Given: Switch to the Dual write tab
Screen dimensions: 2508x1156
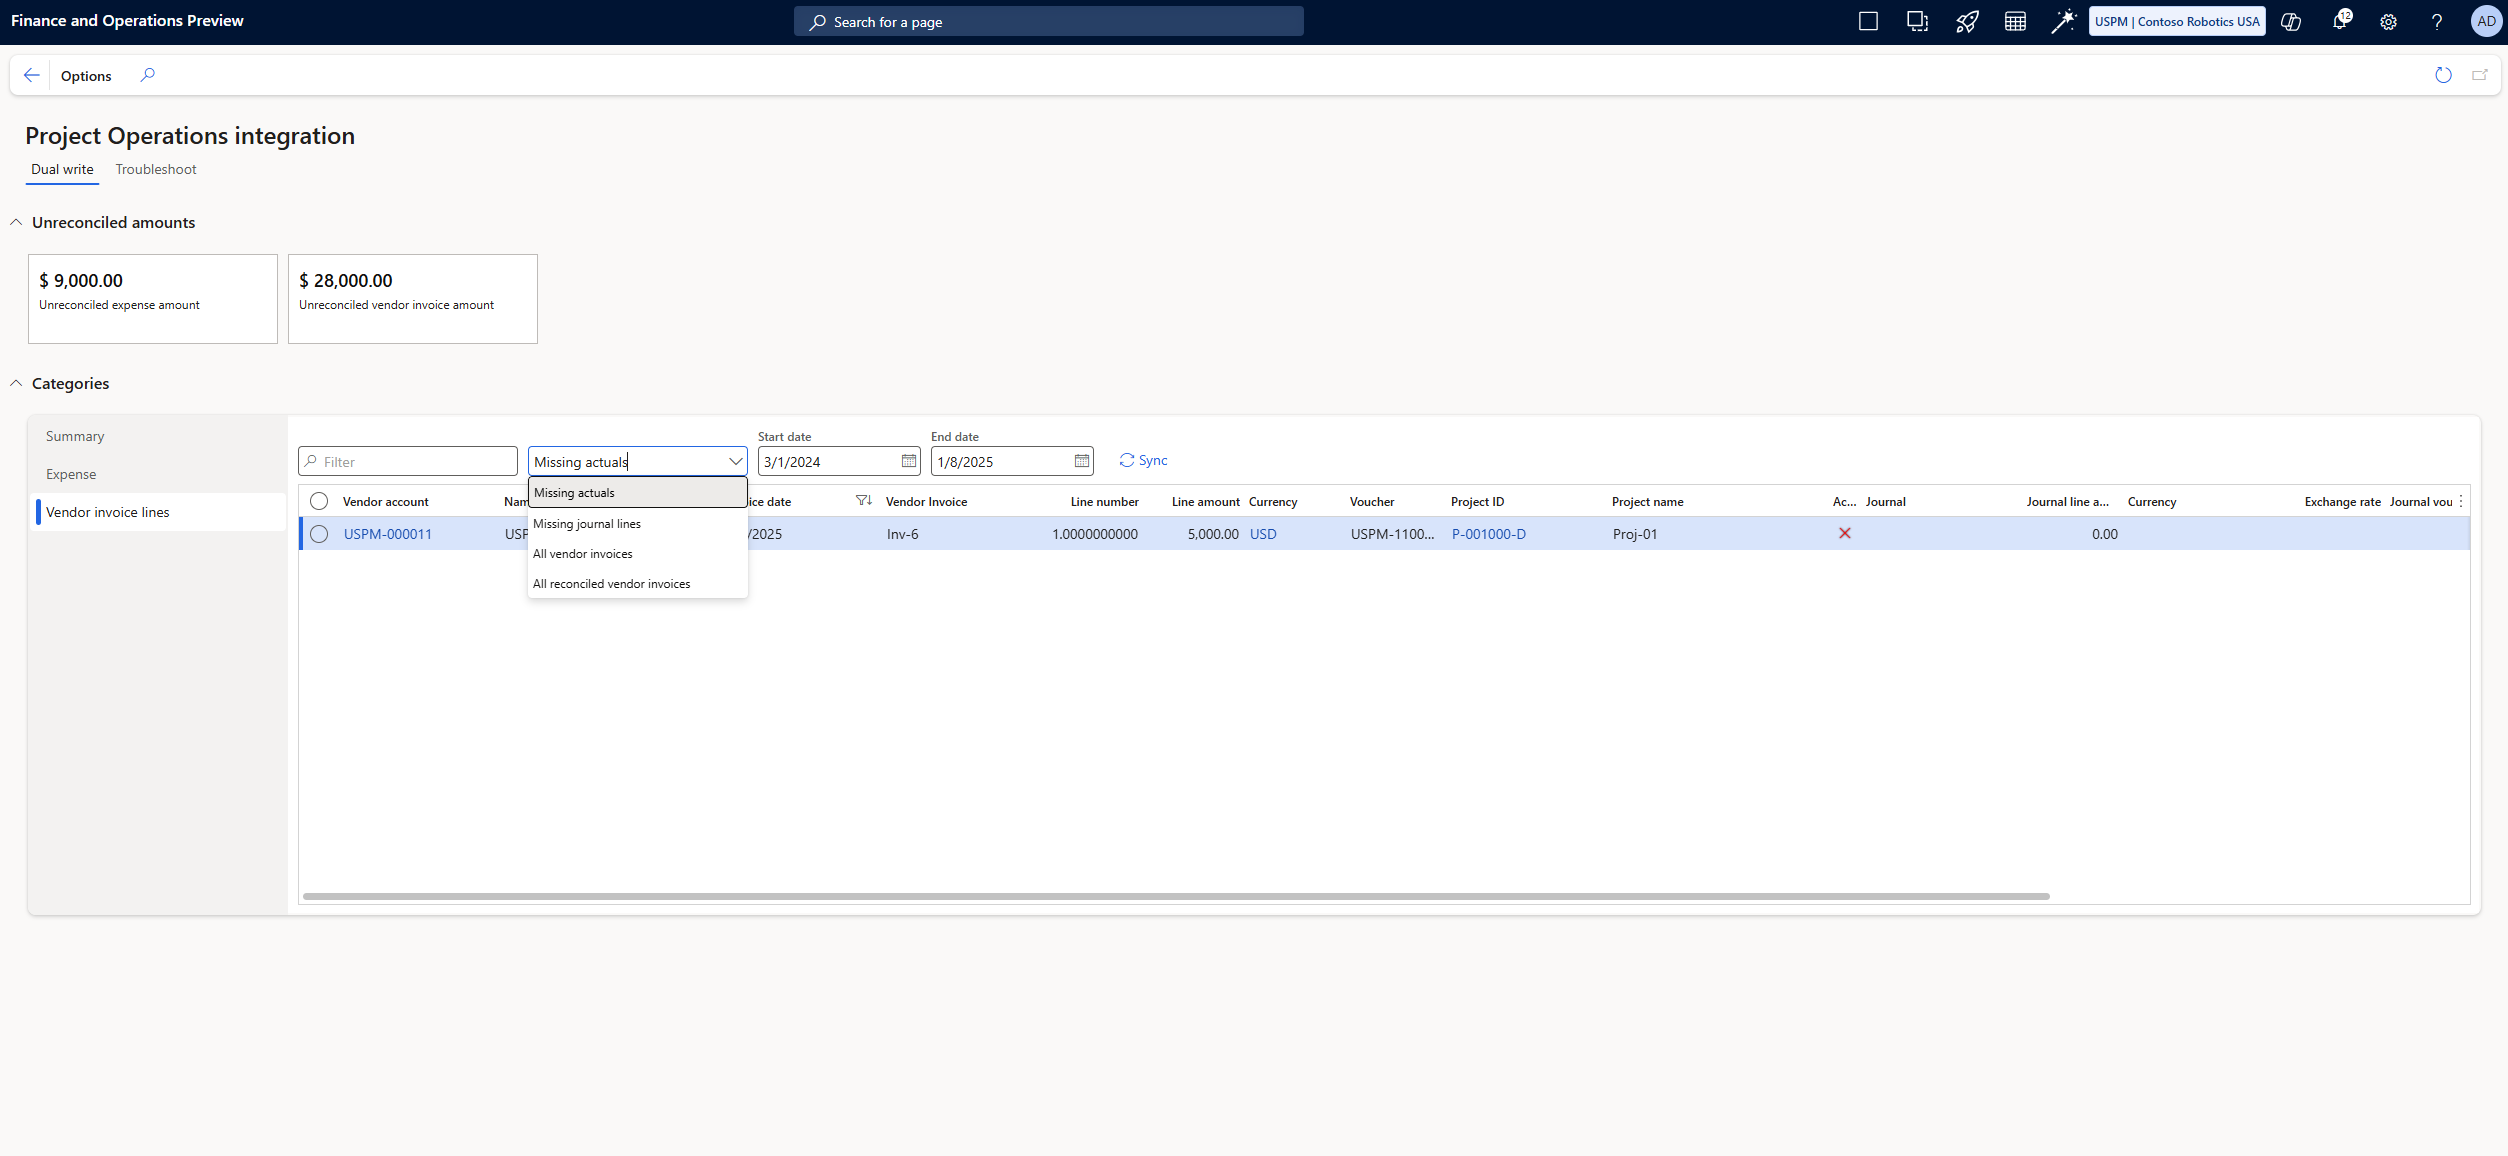Looking at the screenshot, I should (62, 169).
